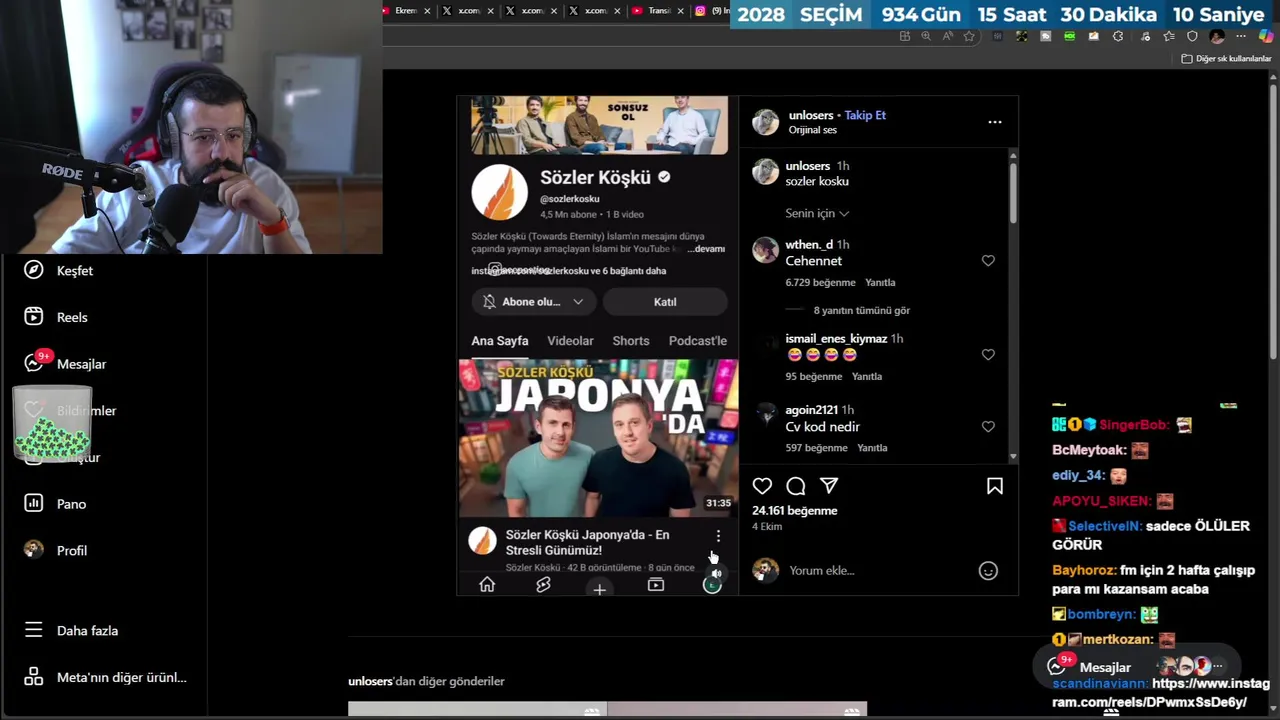The image size is (1280, 720).
Task: Open the unlosers username link in header
Action: (x=811, y=115)
